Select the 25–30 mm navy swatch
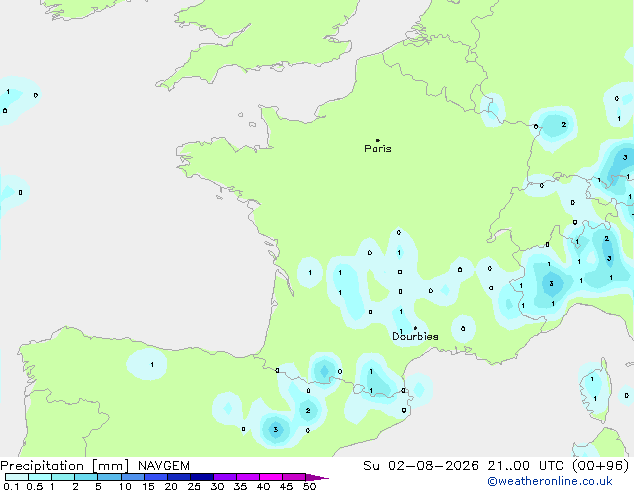The image size is (634, 490). (202, 477)
